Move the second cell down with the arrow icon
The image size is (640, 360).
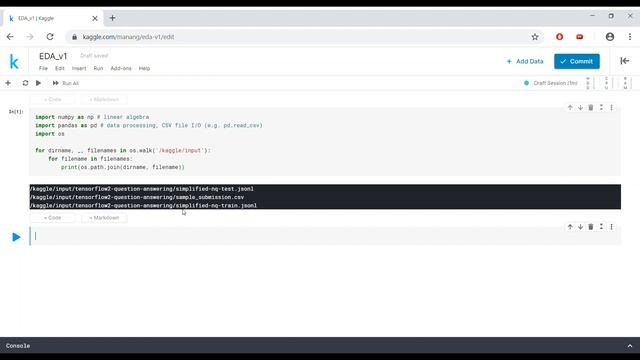click(x=580, y=227)
